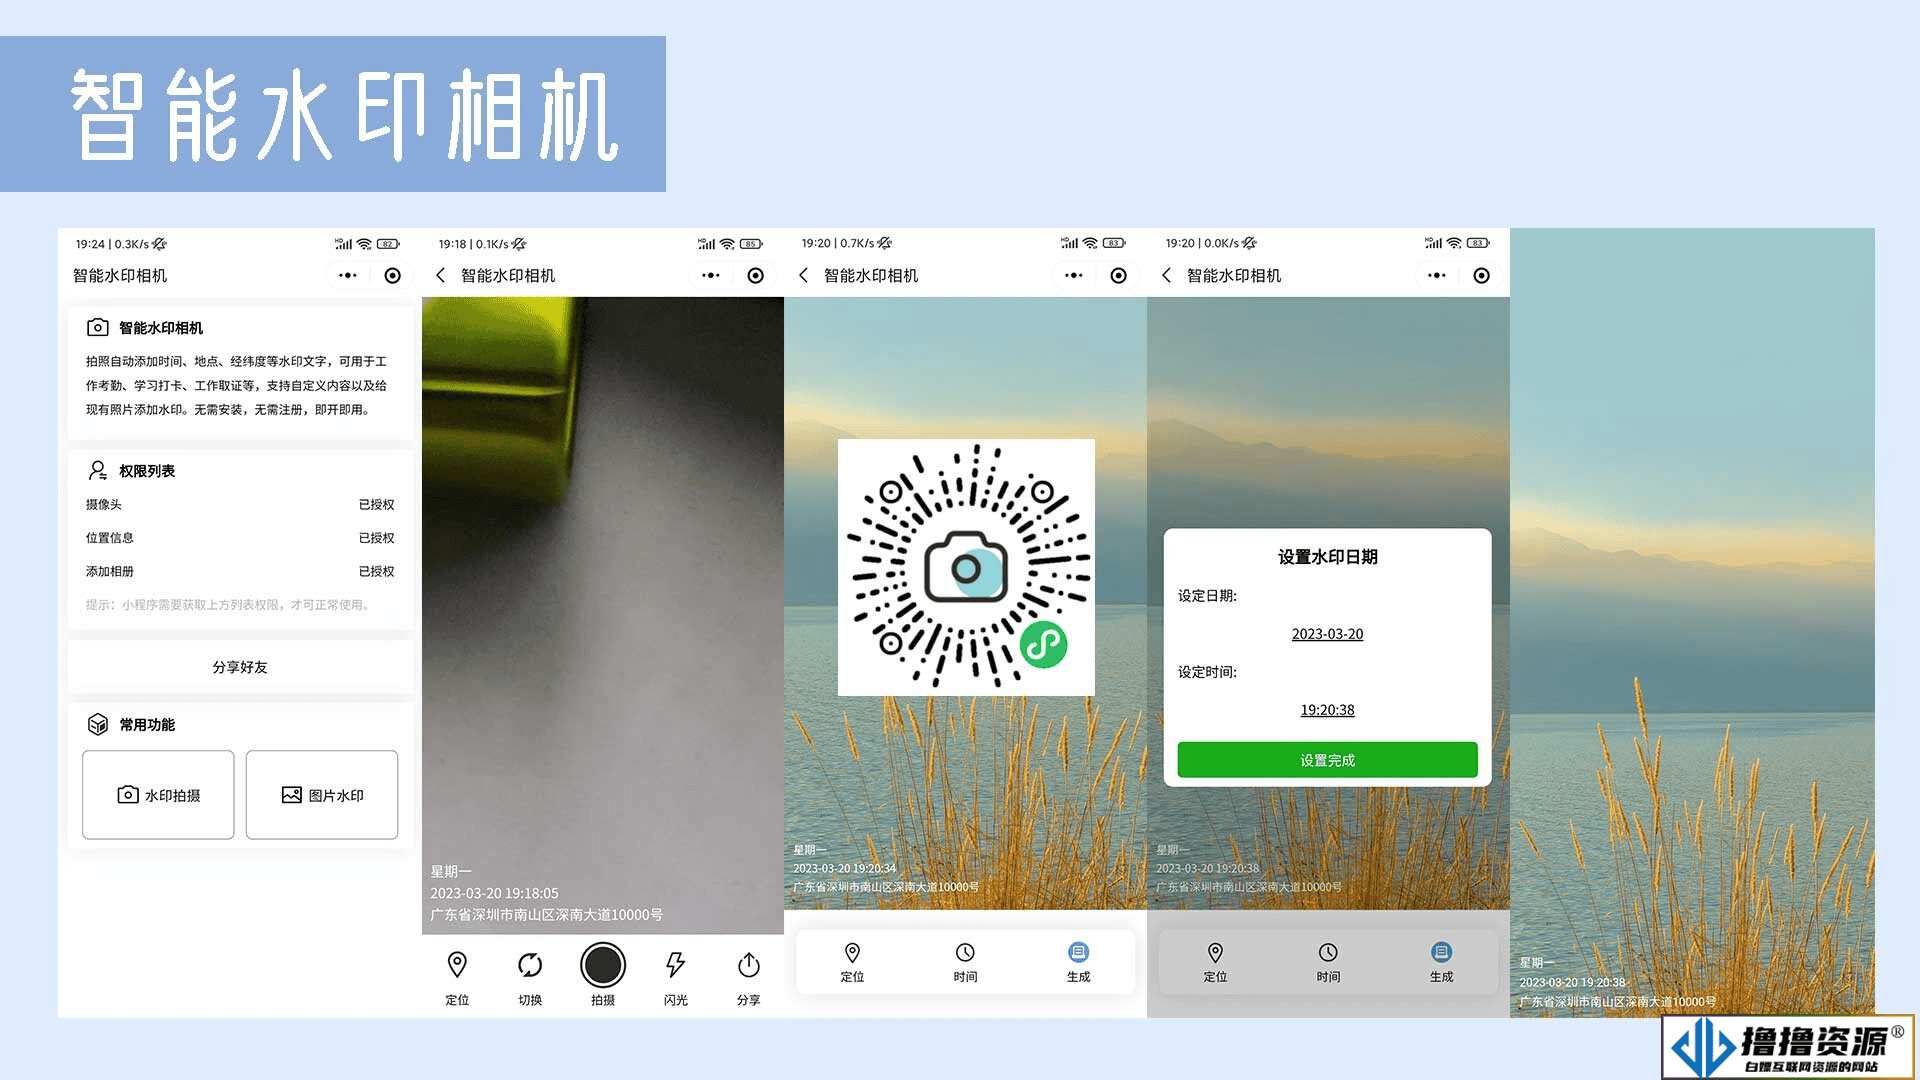Screen dimensions: 1920x1080
Task: Click the overflow menu ··· button
Action: click(345, 276)
